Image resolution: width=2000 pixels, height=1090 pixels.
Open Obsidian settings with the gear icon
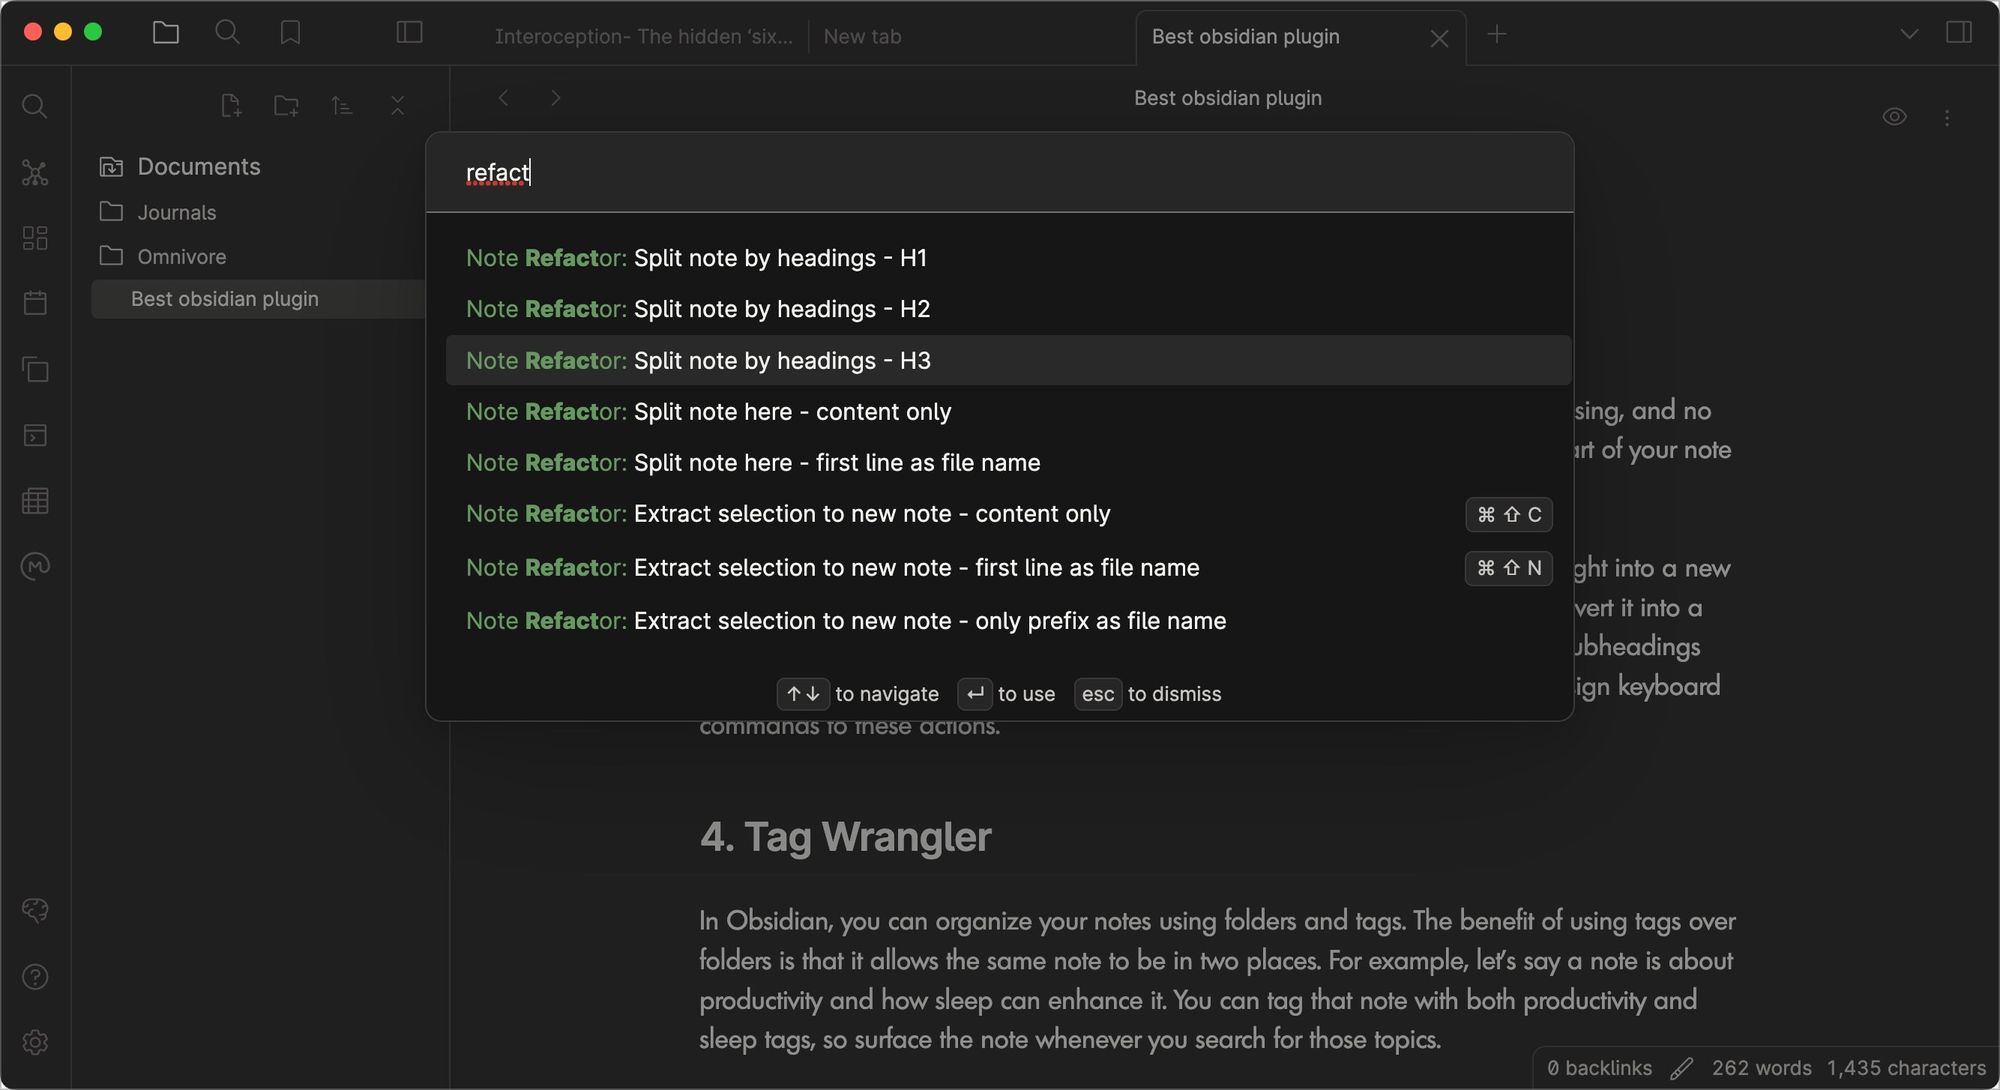(36, 1042)
